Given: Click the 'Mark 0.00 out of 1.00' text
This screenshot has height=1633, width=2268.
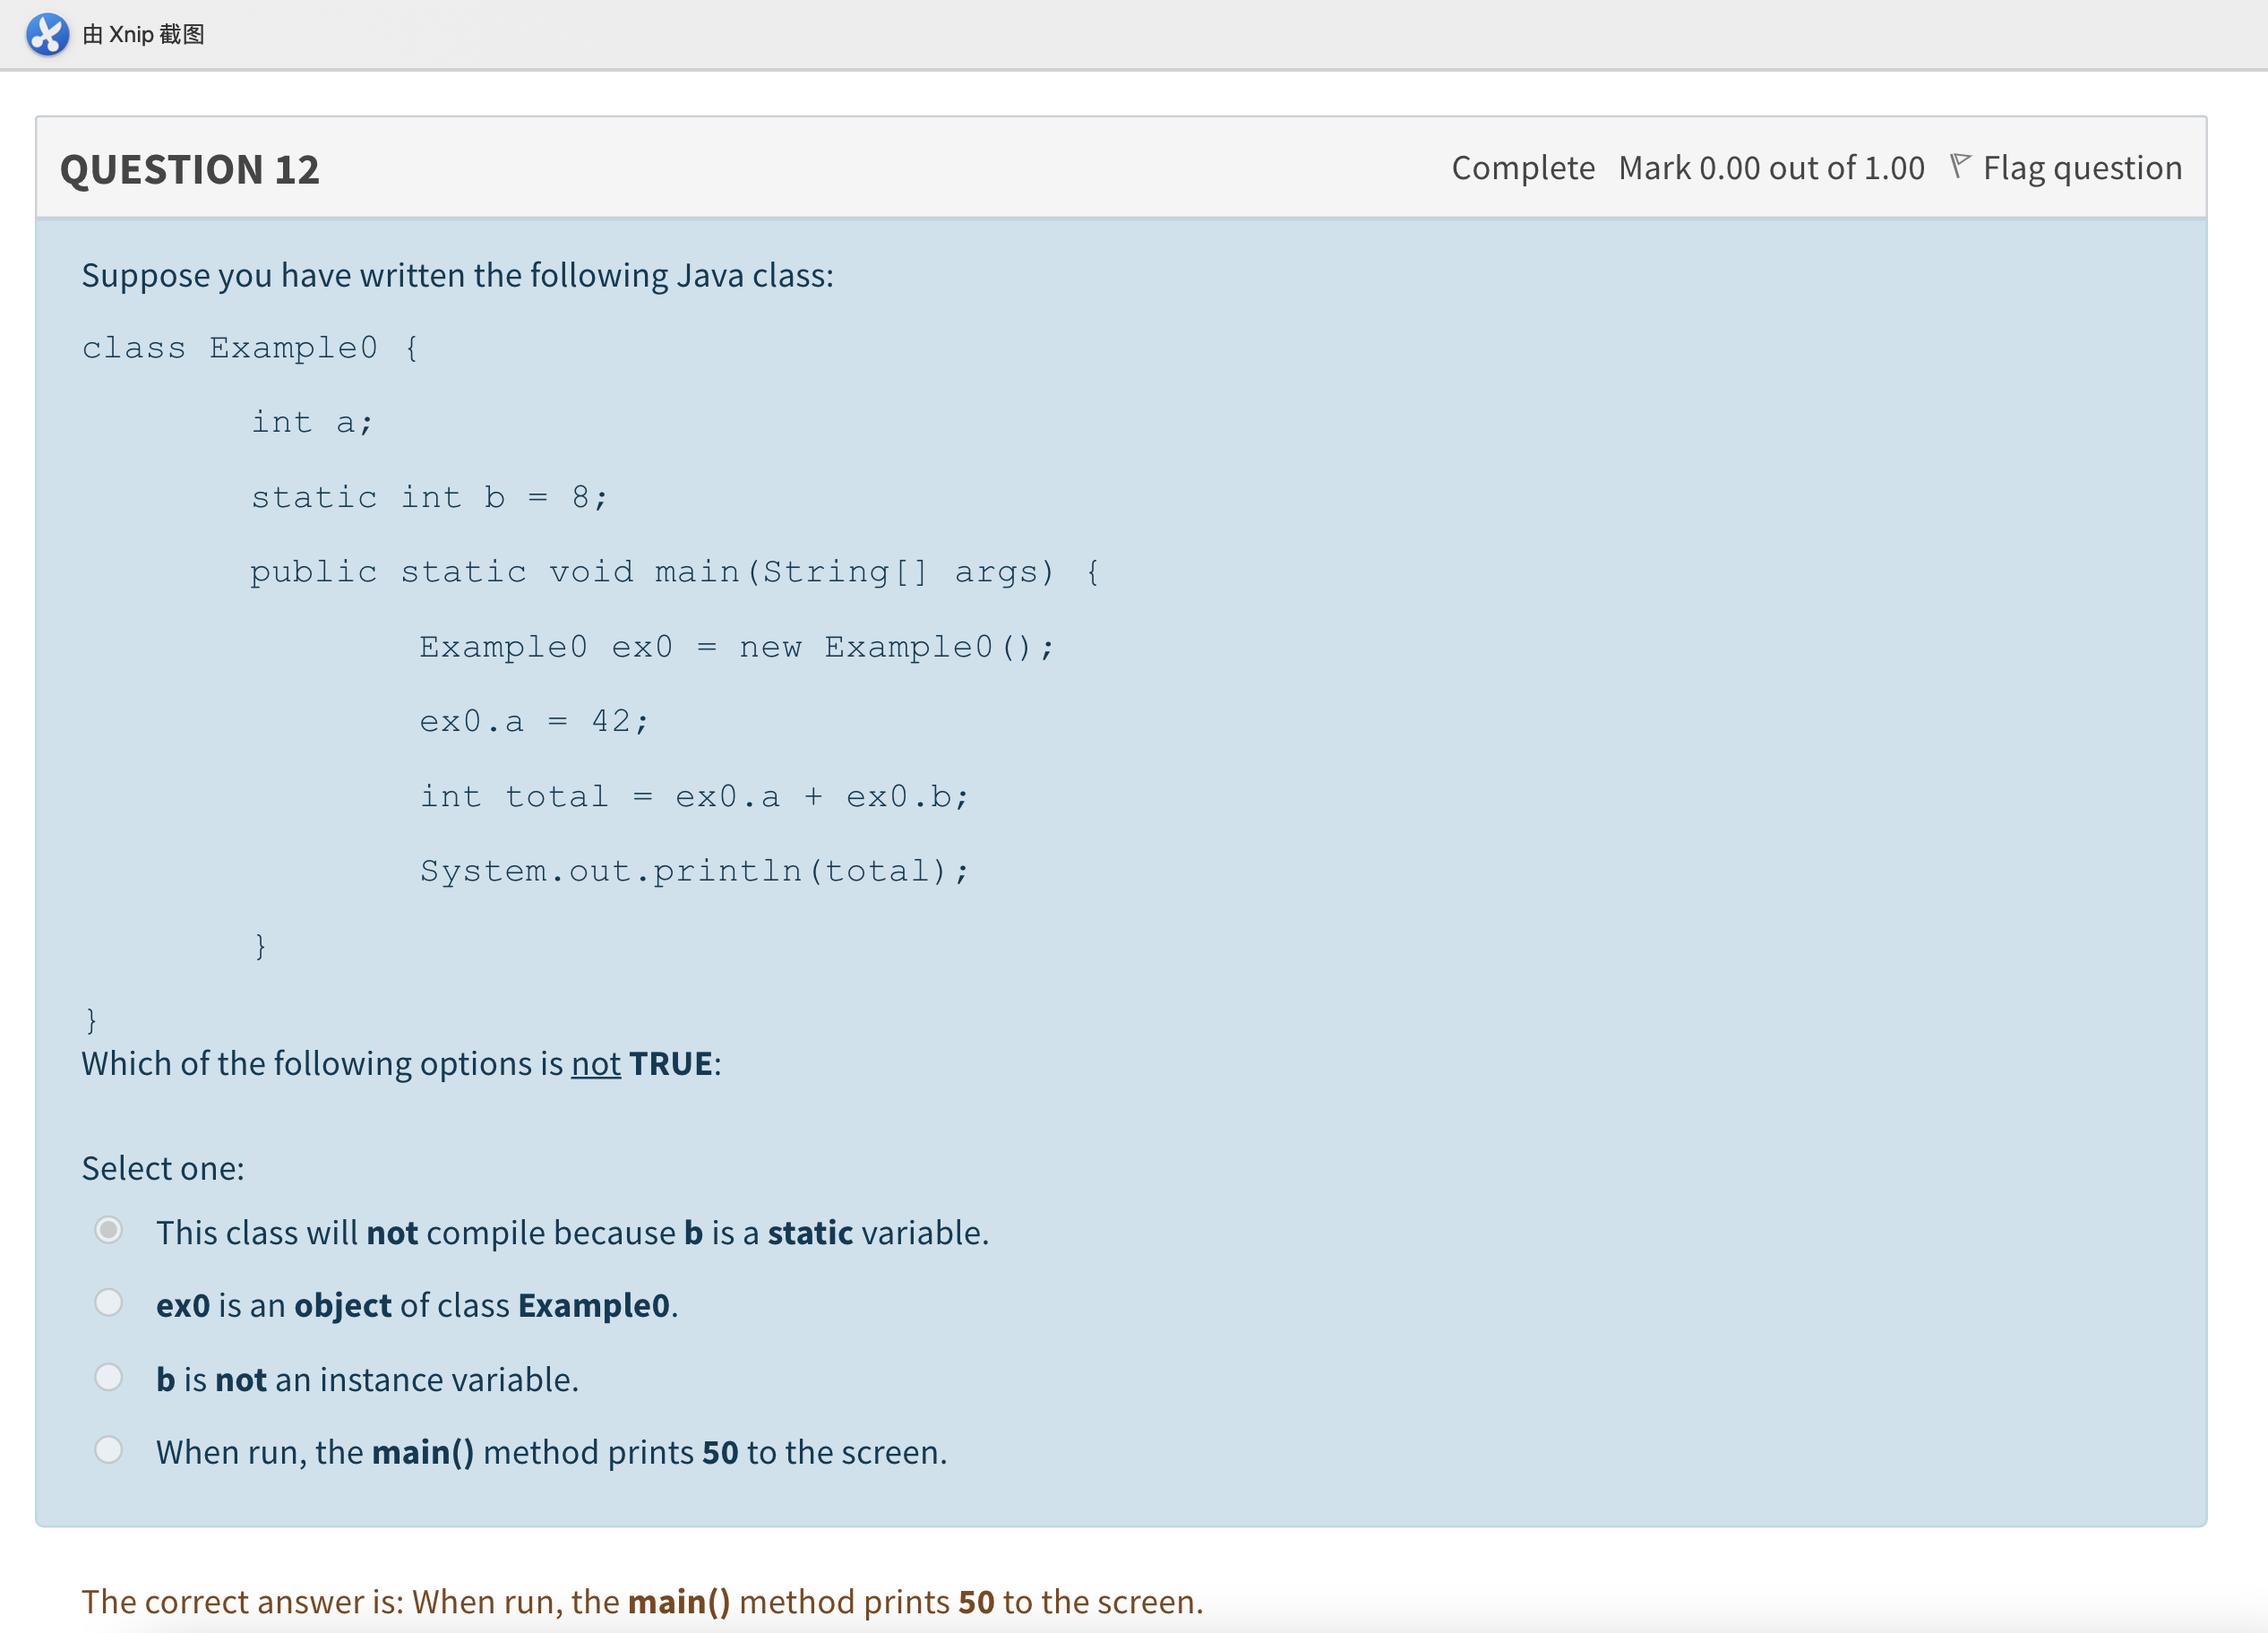Looking at the screenshot, I should click(x=1771, y=168).
